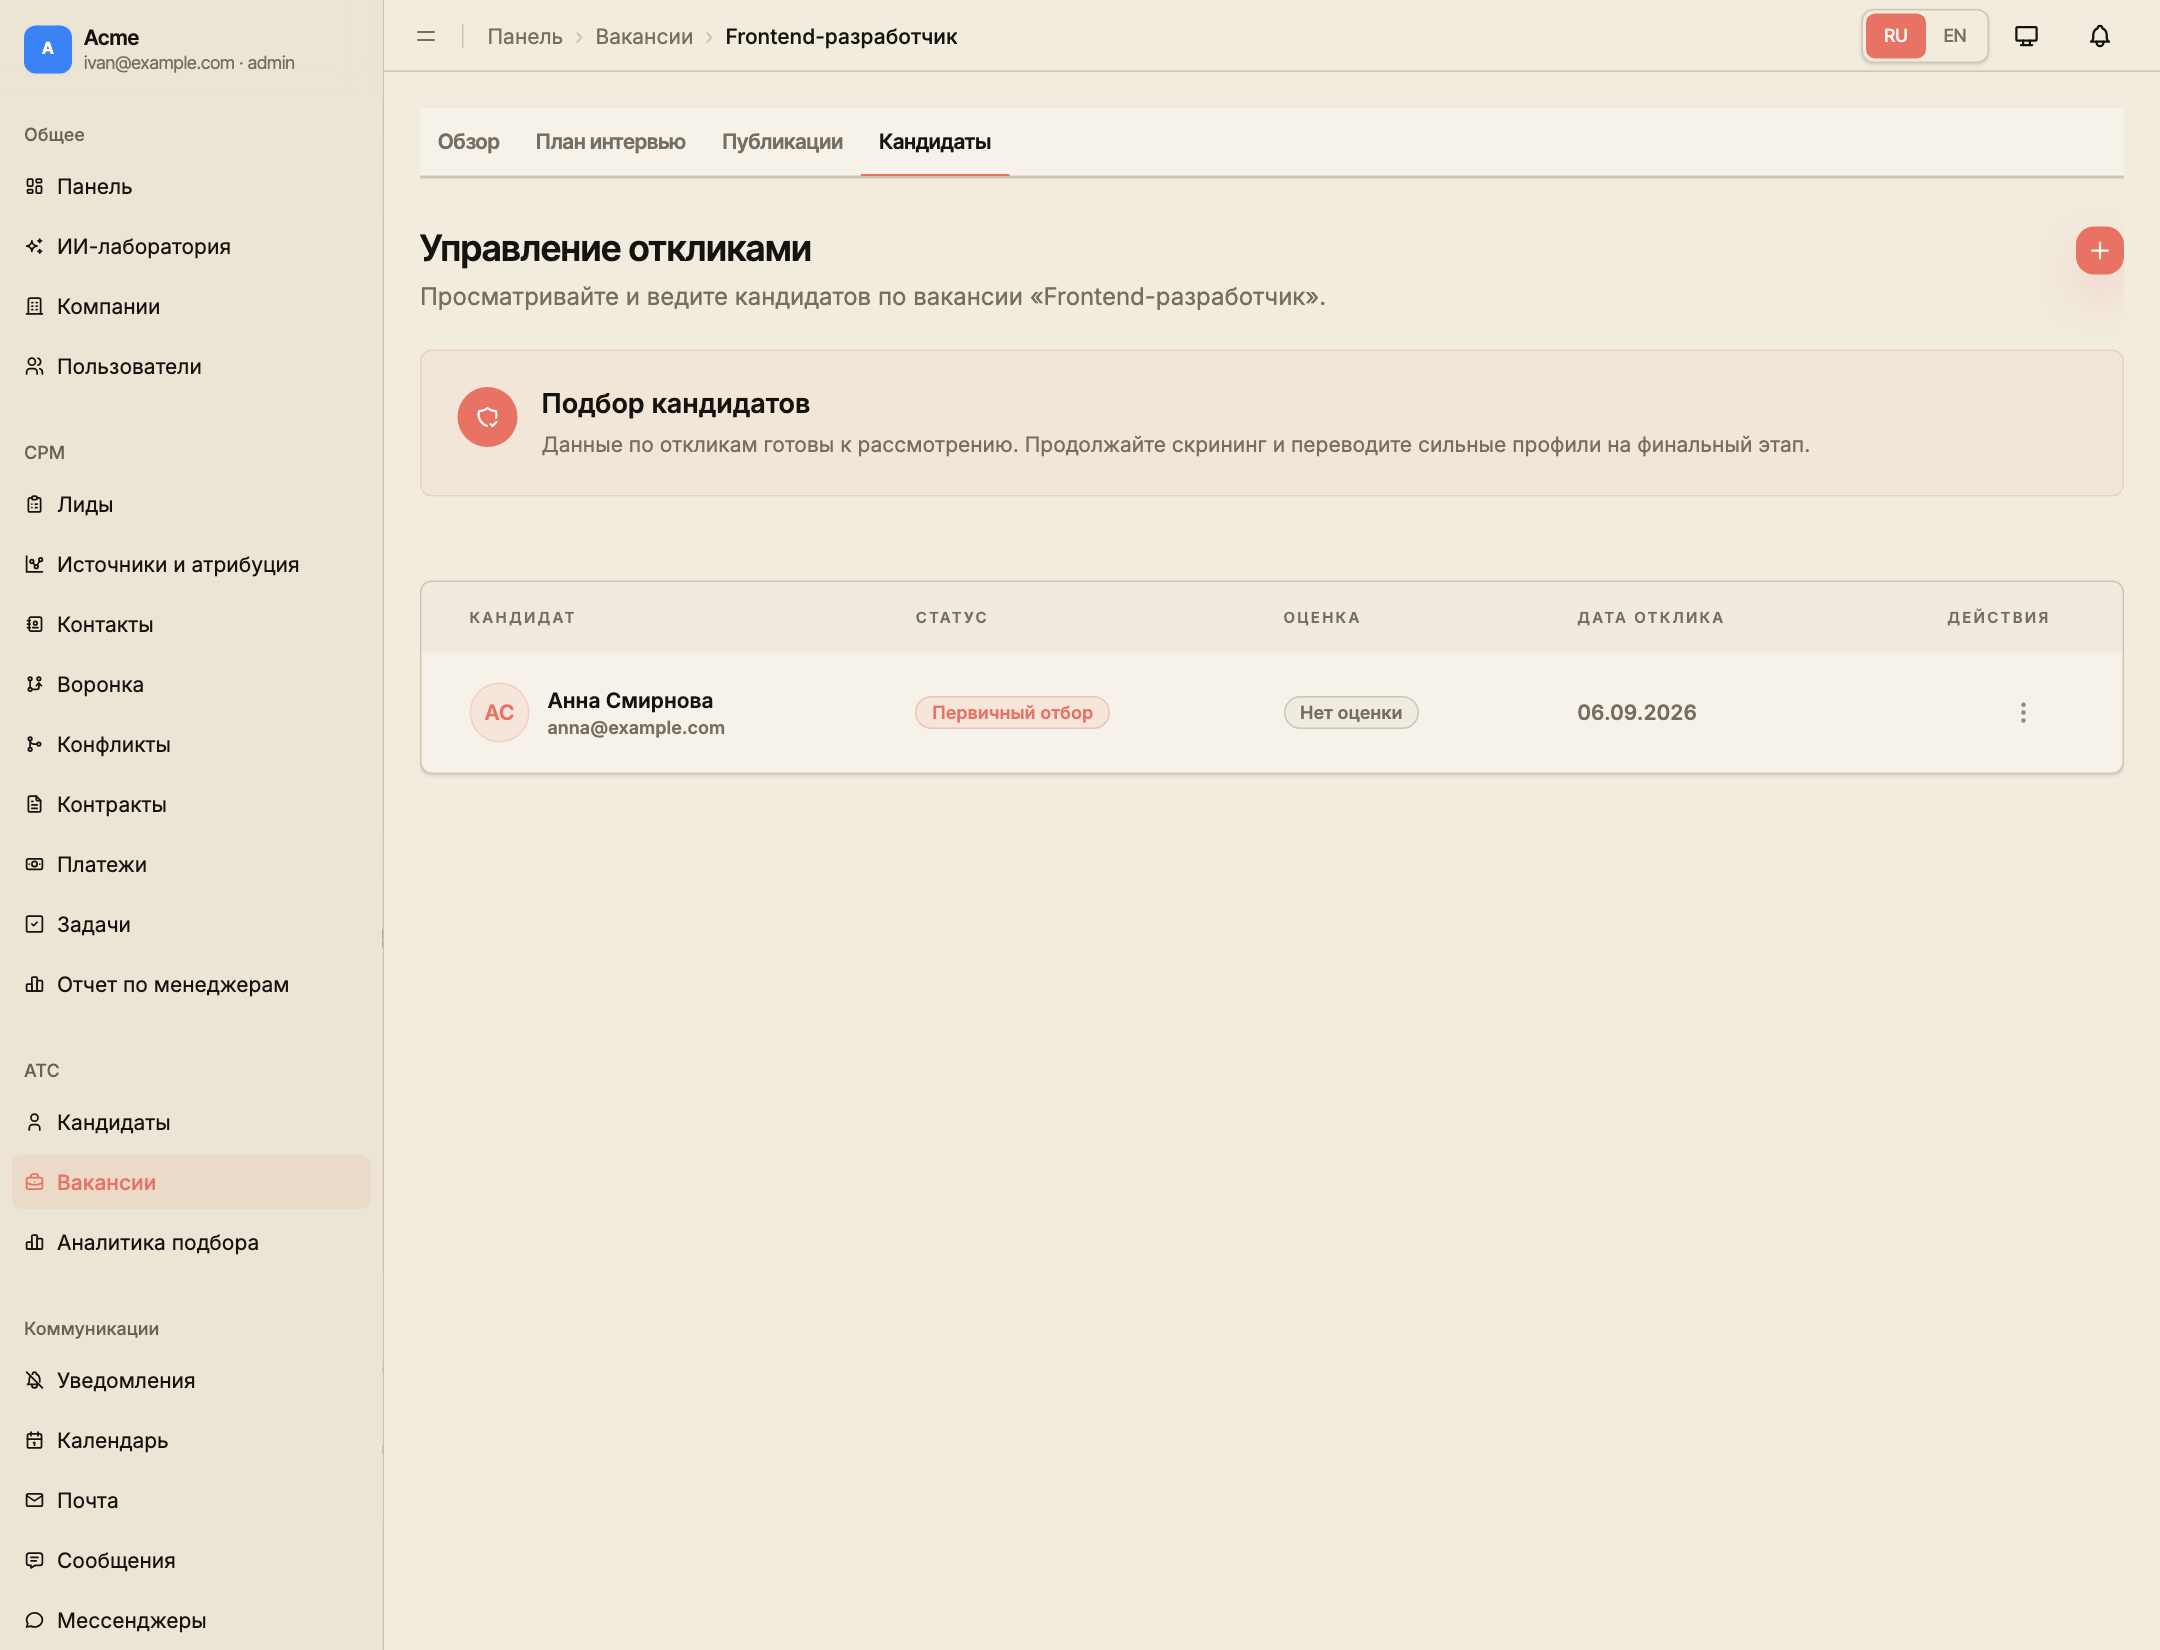Click the Дата отклика column header
This screenshot has height=1650, width=2160.
coord(1651,617)
